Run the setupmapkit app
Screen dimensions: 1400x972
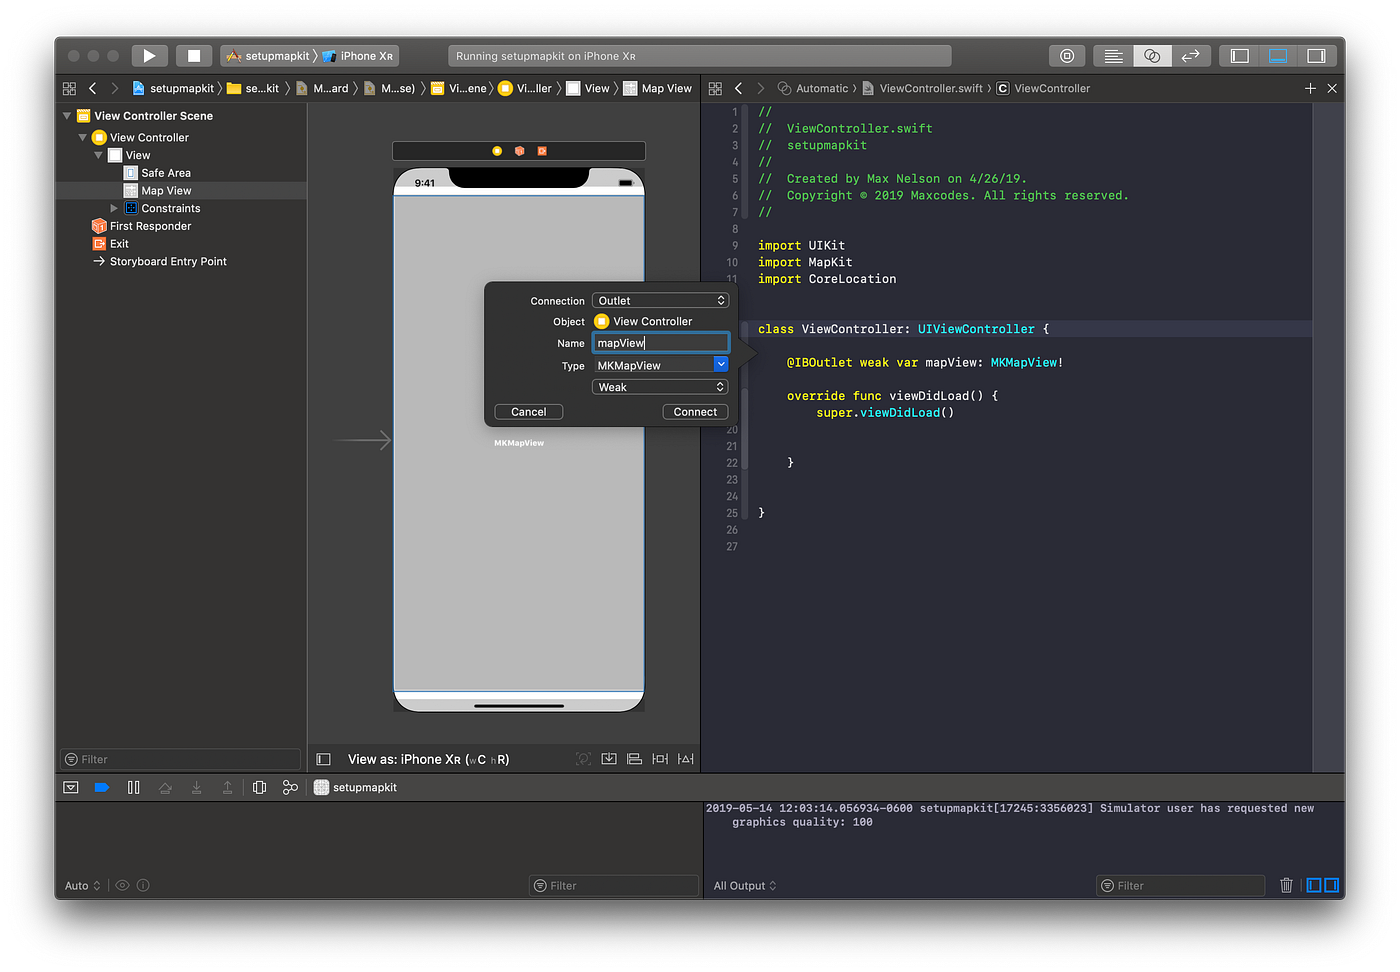(x=149, y=55)
